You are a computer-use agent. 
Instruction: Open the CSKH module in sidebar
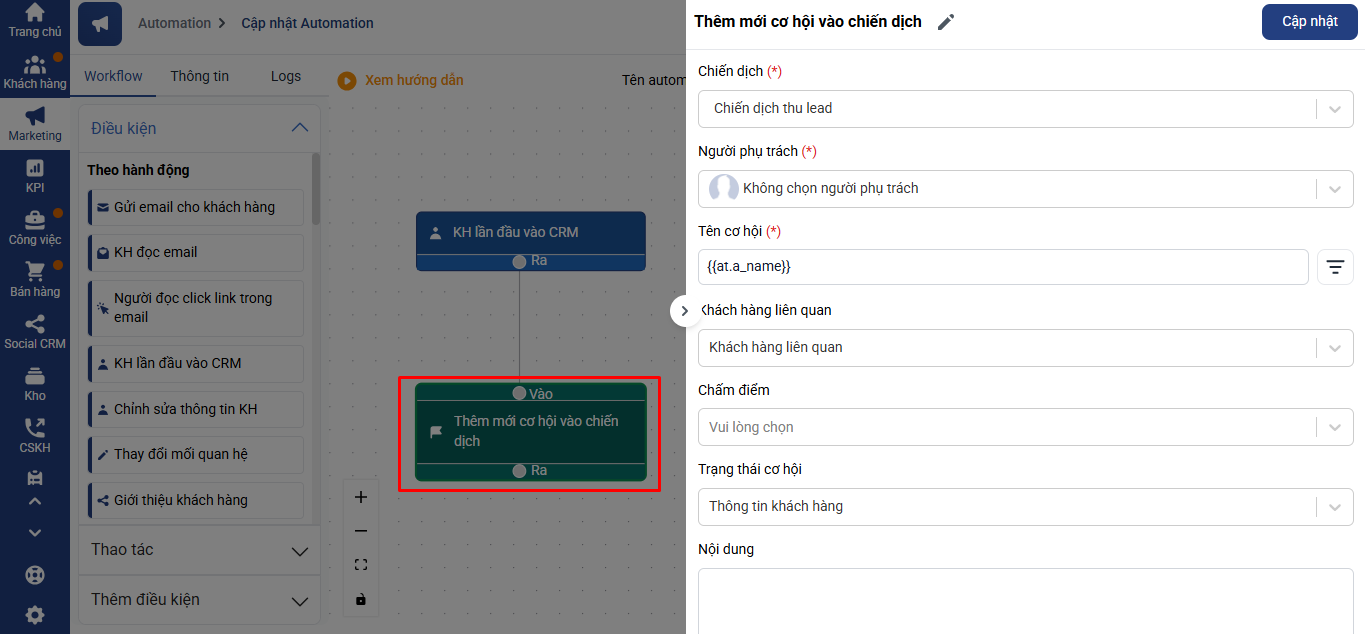pyautogui.click(x=35, y=435)
